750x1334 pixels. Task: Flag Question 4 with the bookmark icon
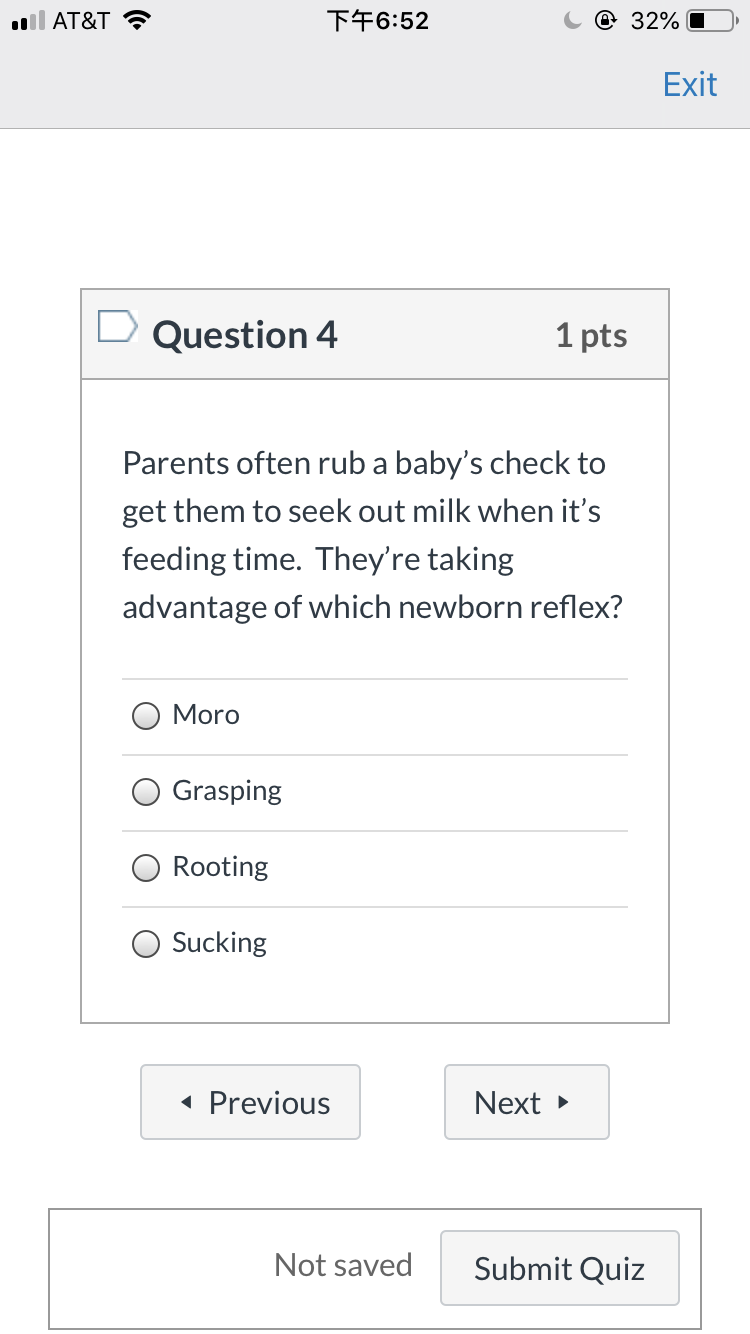[117, 328]
